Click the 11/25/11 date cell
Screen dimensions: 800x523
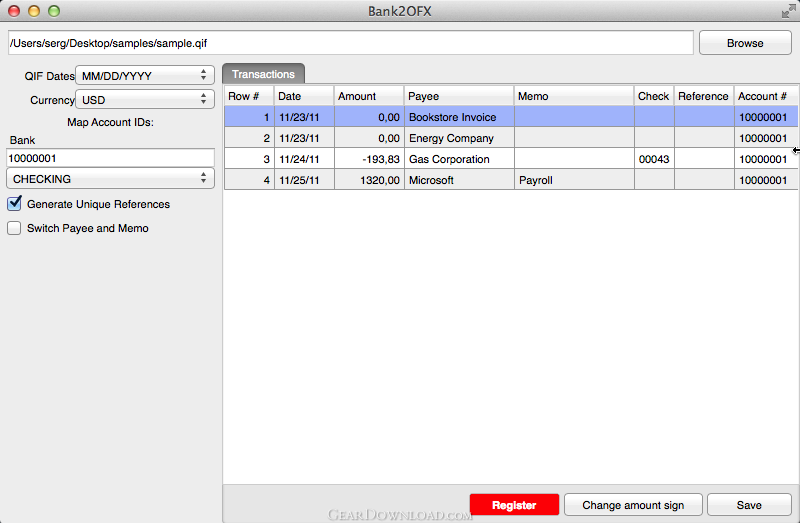click(x=304, y=180)
